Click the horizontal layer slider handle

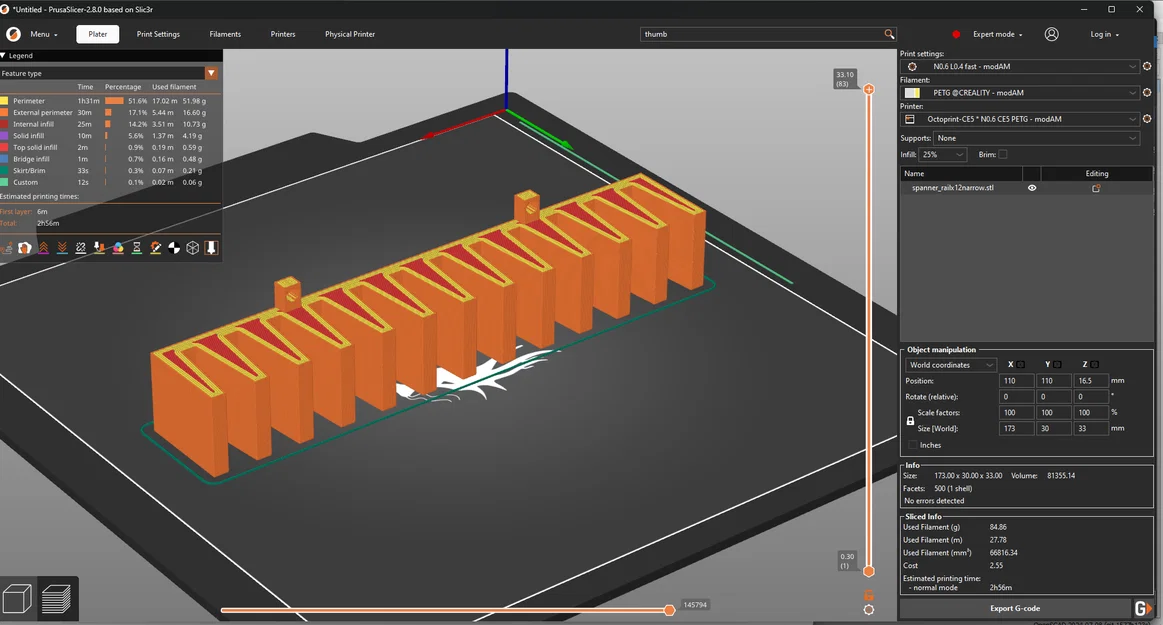(669, 608)
